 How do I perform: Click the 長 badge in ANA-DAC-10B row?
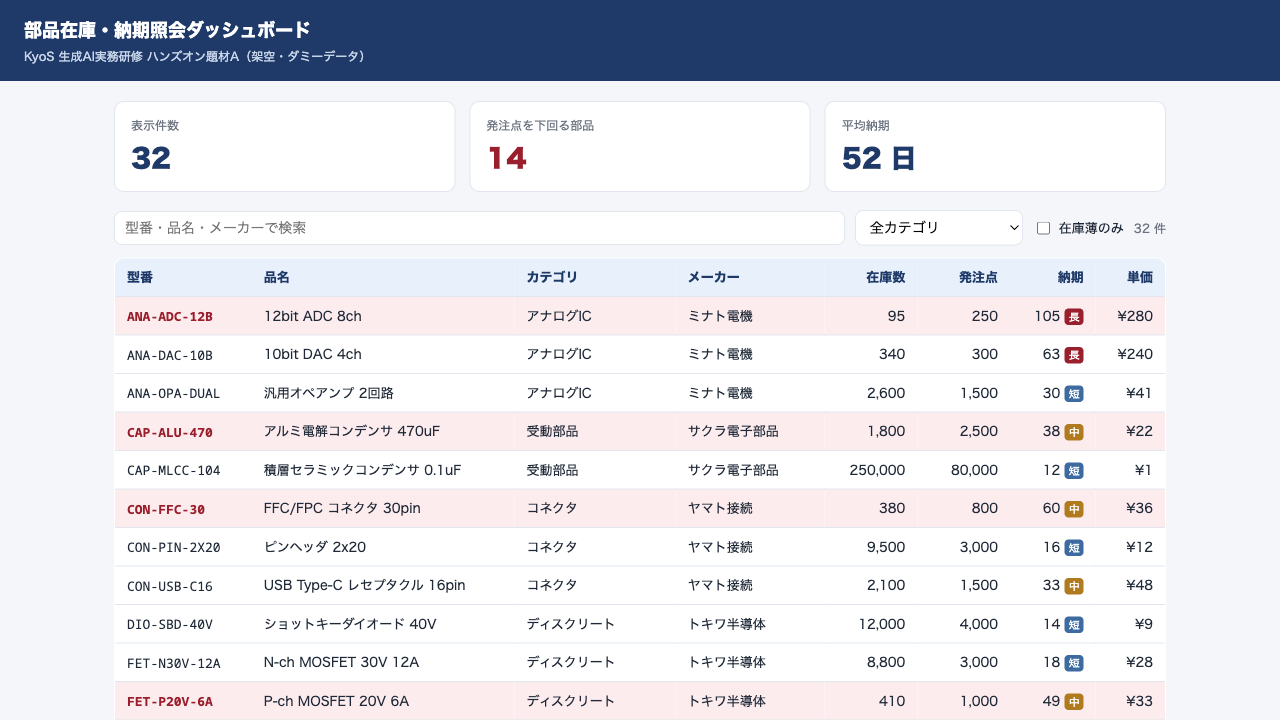coord(1074,355)
